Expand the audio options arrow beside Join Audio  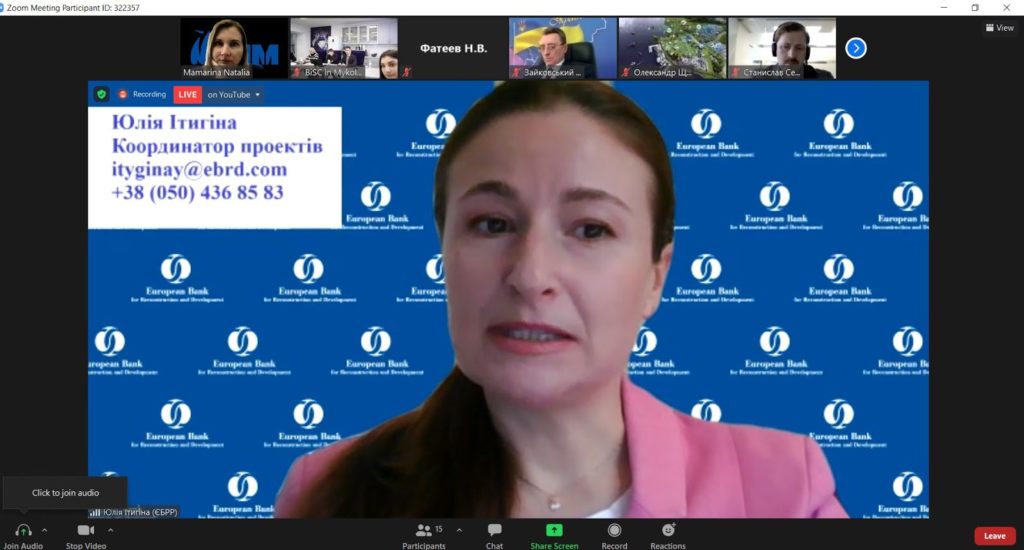point(45,530)
